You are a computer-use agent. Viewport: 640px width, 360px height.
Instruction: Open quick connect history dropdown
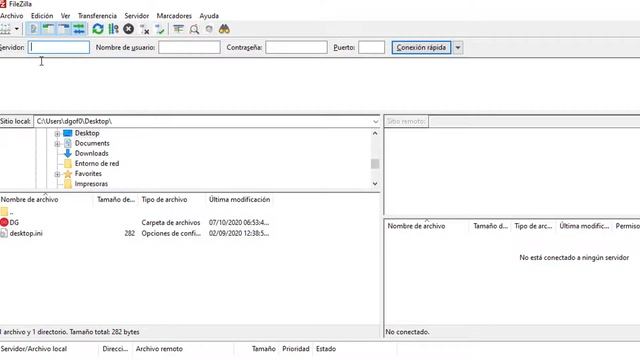click(x=458, y=47)
